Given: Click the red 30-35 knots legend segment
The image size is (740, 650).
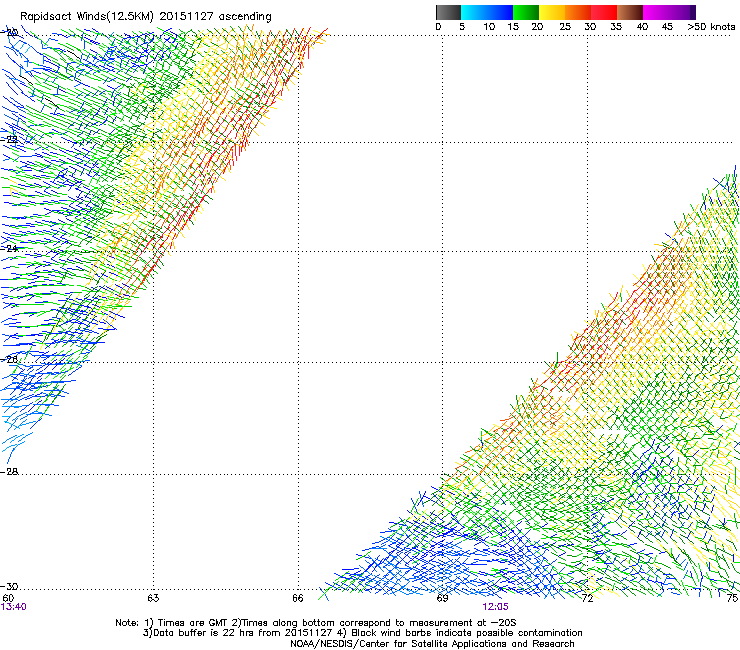Looking at the screenshot, I should point(604,12).
